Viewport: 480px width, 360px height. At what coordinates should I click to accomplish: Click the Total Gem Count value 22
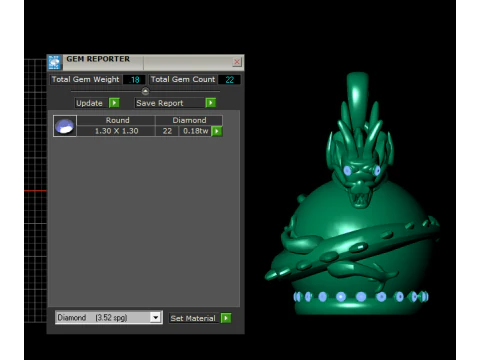[x=230, y=80]
